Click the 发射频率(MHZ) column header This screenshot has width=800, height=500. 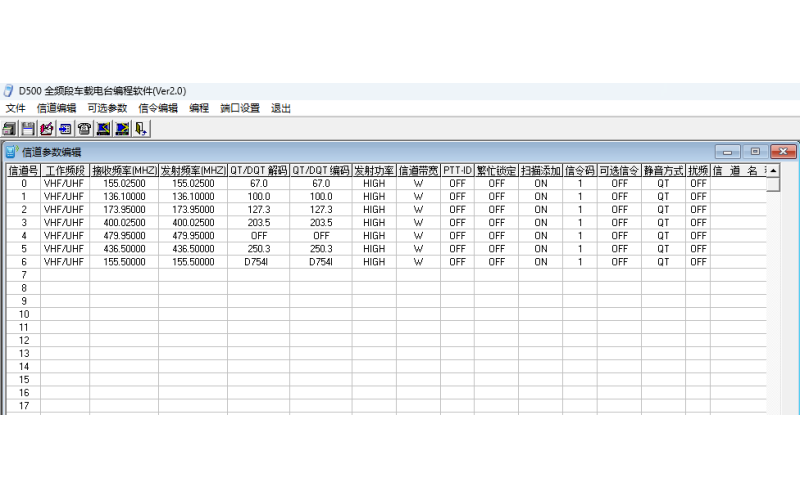click(x=193, y=170)
